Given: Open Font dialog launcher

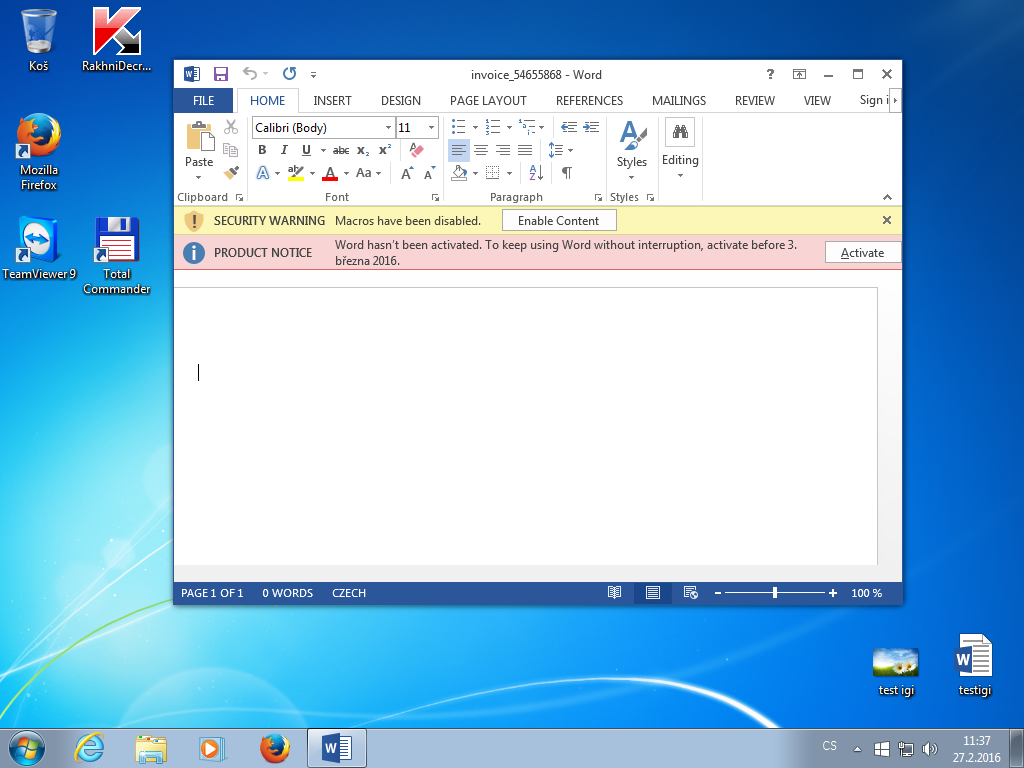Looking at the screenshot, I should point(435,197).
